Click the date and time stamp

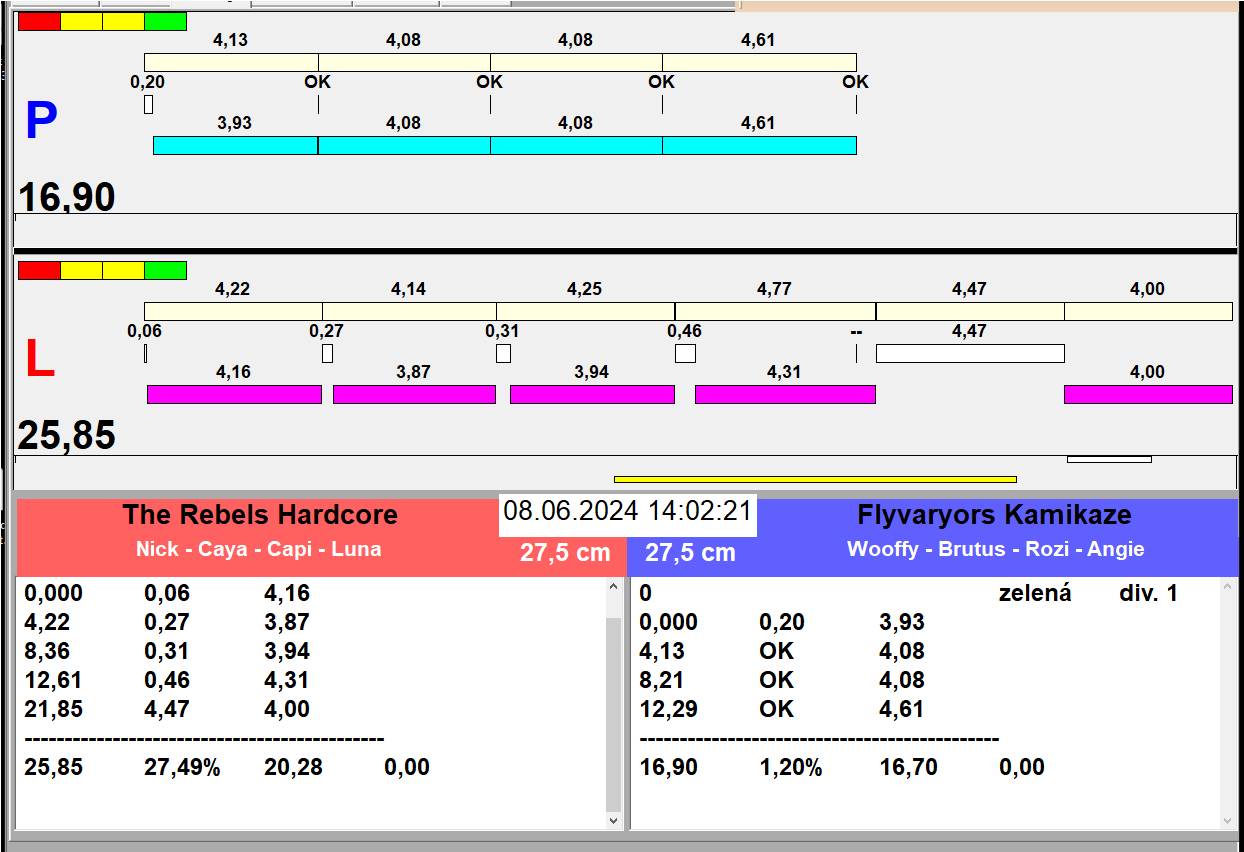coord(627,511)
